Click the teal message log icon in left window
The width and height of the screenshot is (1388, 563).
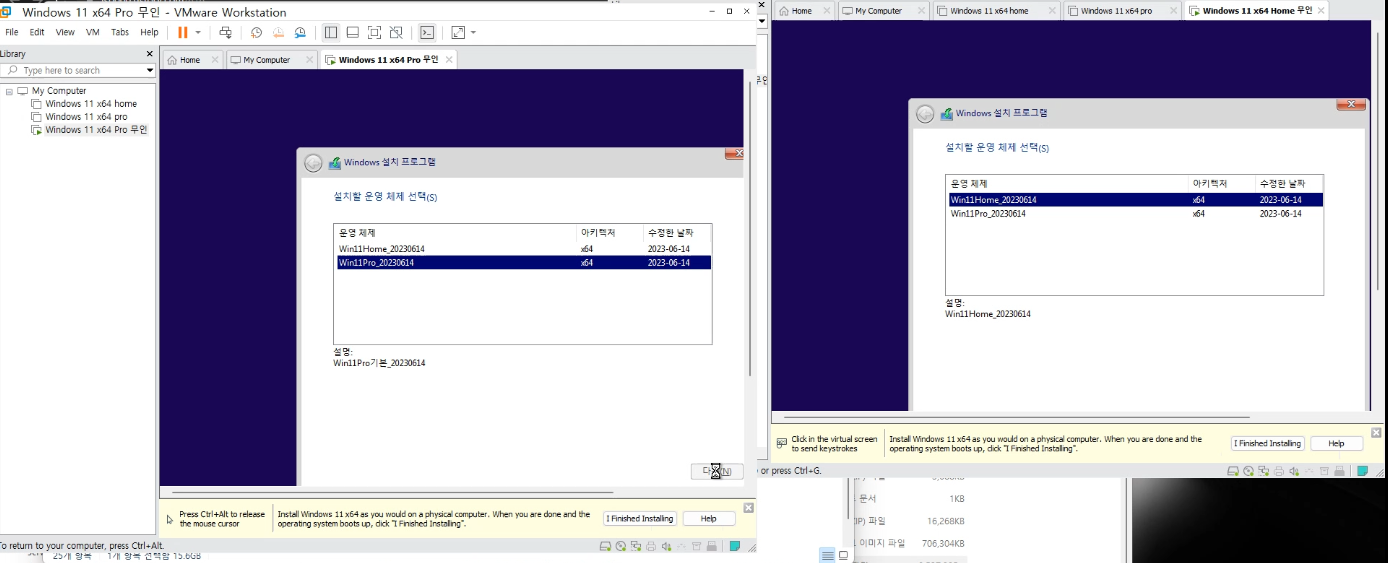[735, 546]
